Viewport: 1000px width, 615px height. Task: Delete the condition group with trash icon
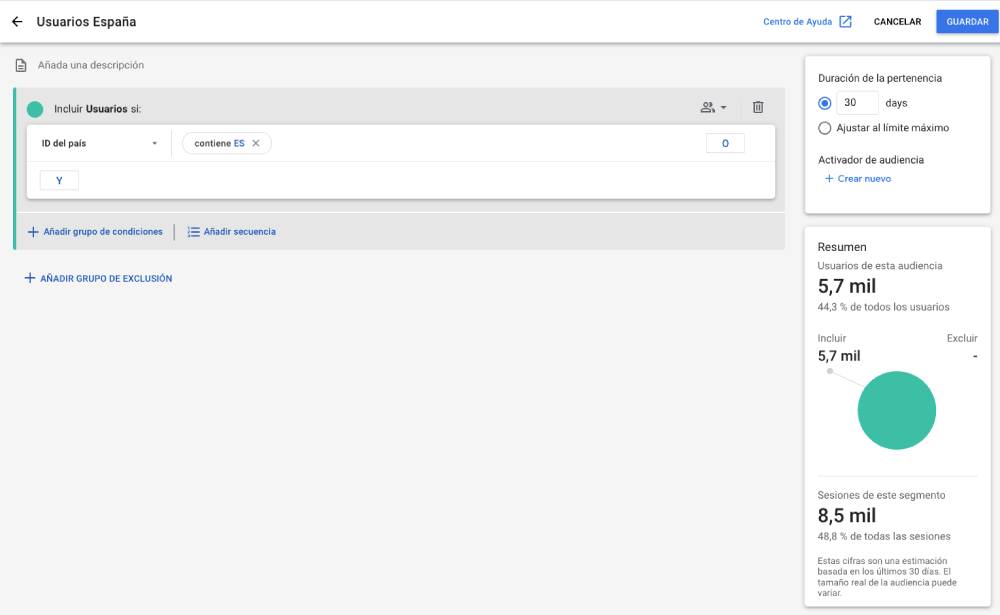(758, 108)
